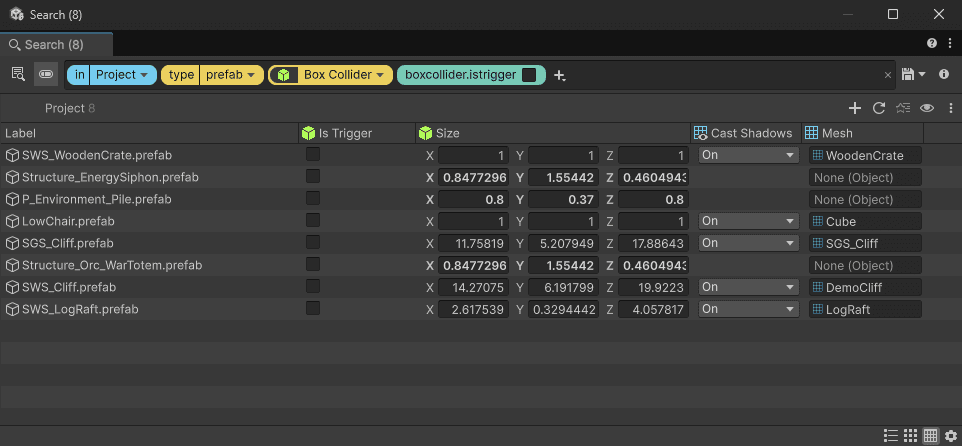Viewport: 962px width, 446px height.
Task: Enable Is Trigger for SWS_WoodenCrate.prefab
Action: 313,155
